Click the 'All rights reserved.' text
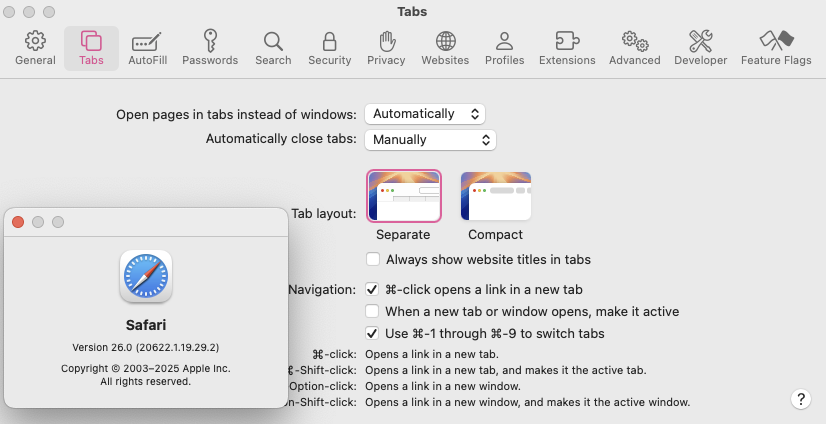826x424 pixels. coord(146,381)
